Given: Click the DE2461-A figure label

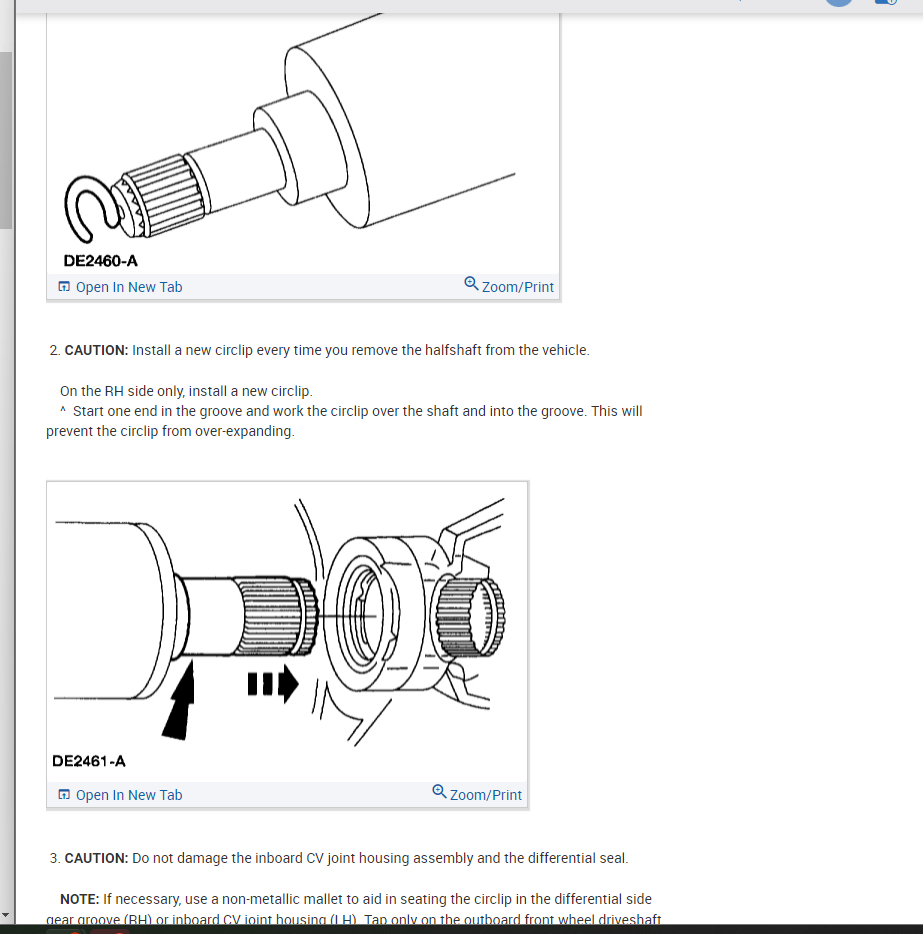Looking at the screenshot, I should coord(89,761).
